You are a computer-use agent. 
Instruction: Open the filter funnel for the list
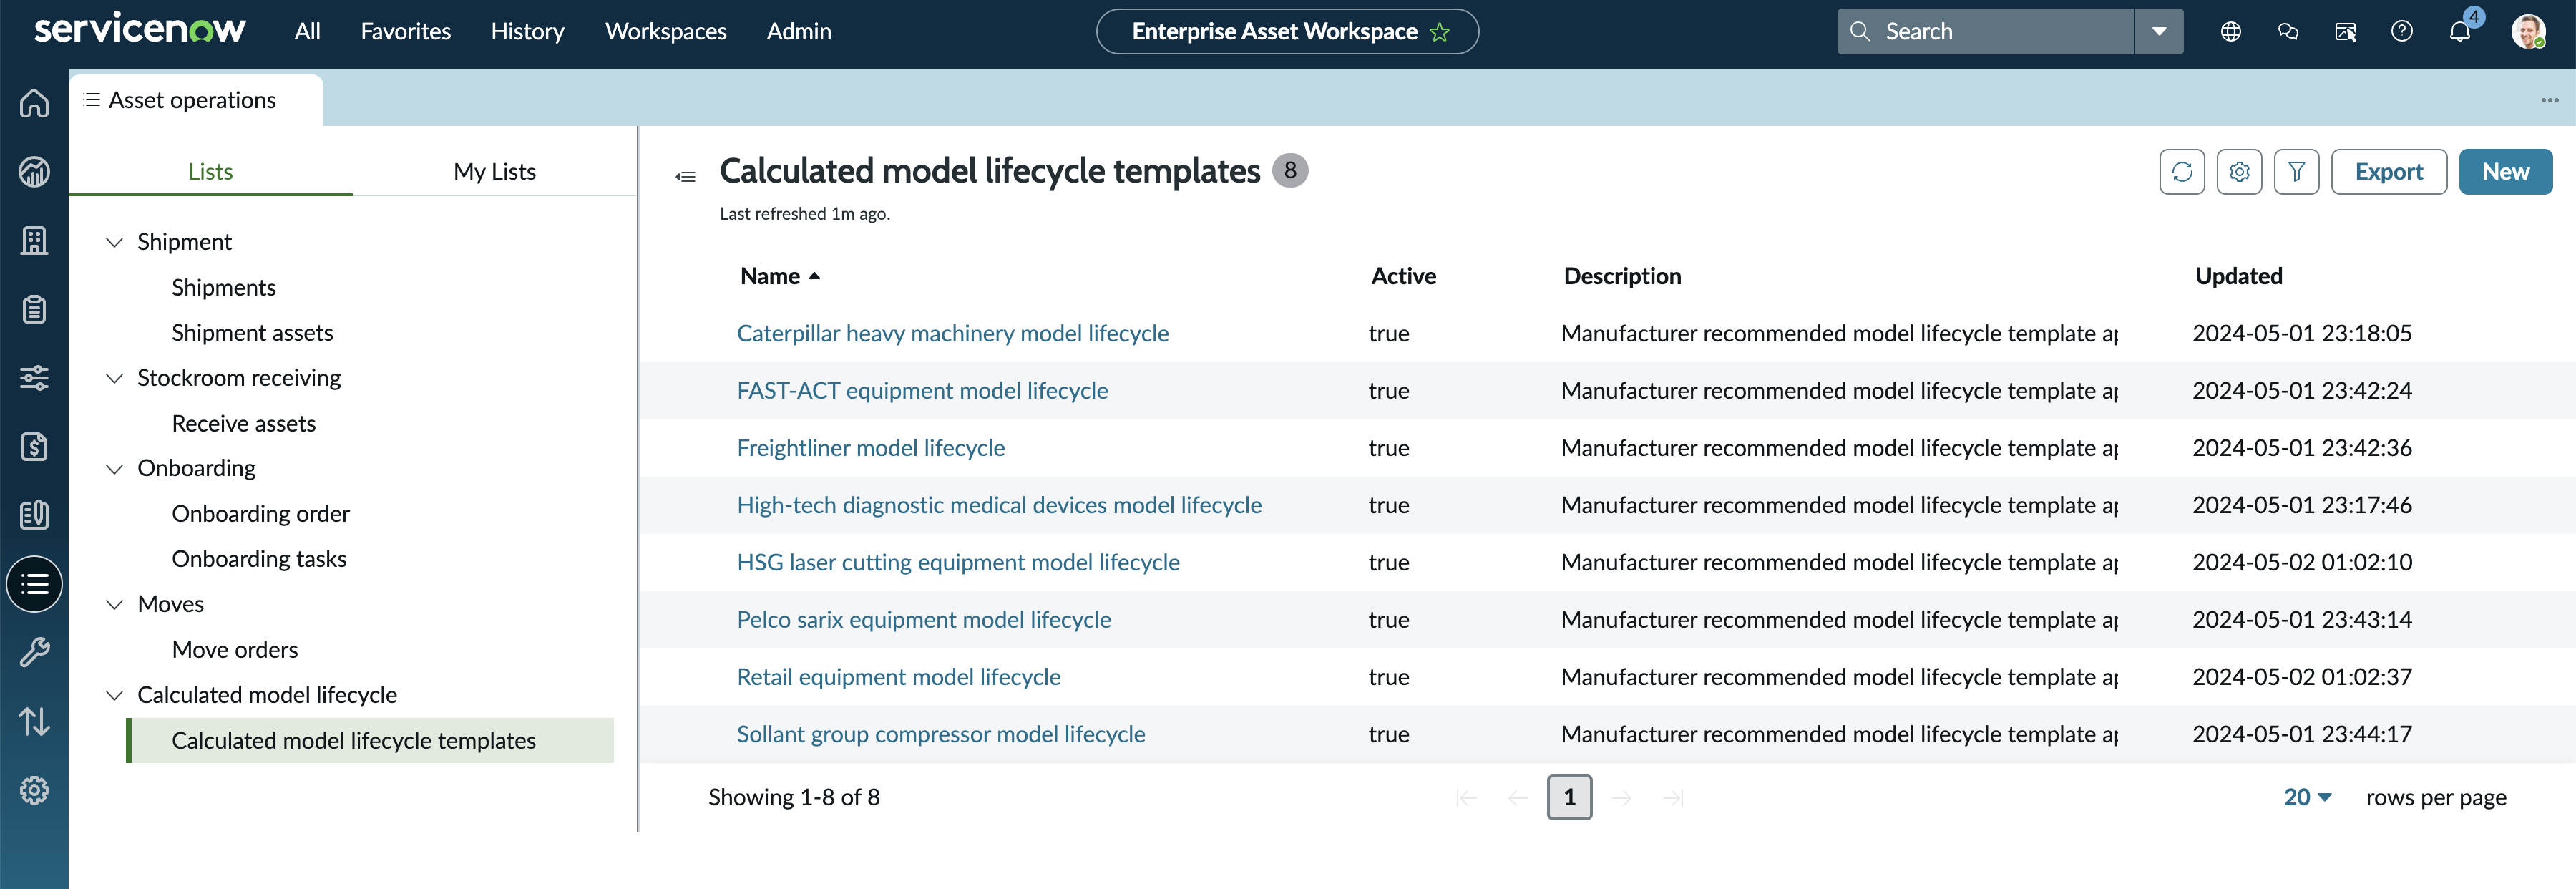(x=2296, y=172)
